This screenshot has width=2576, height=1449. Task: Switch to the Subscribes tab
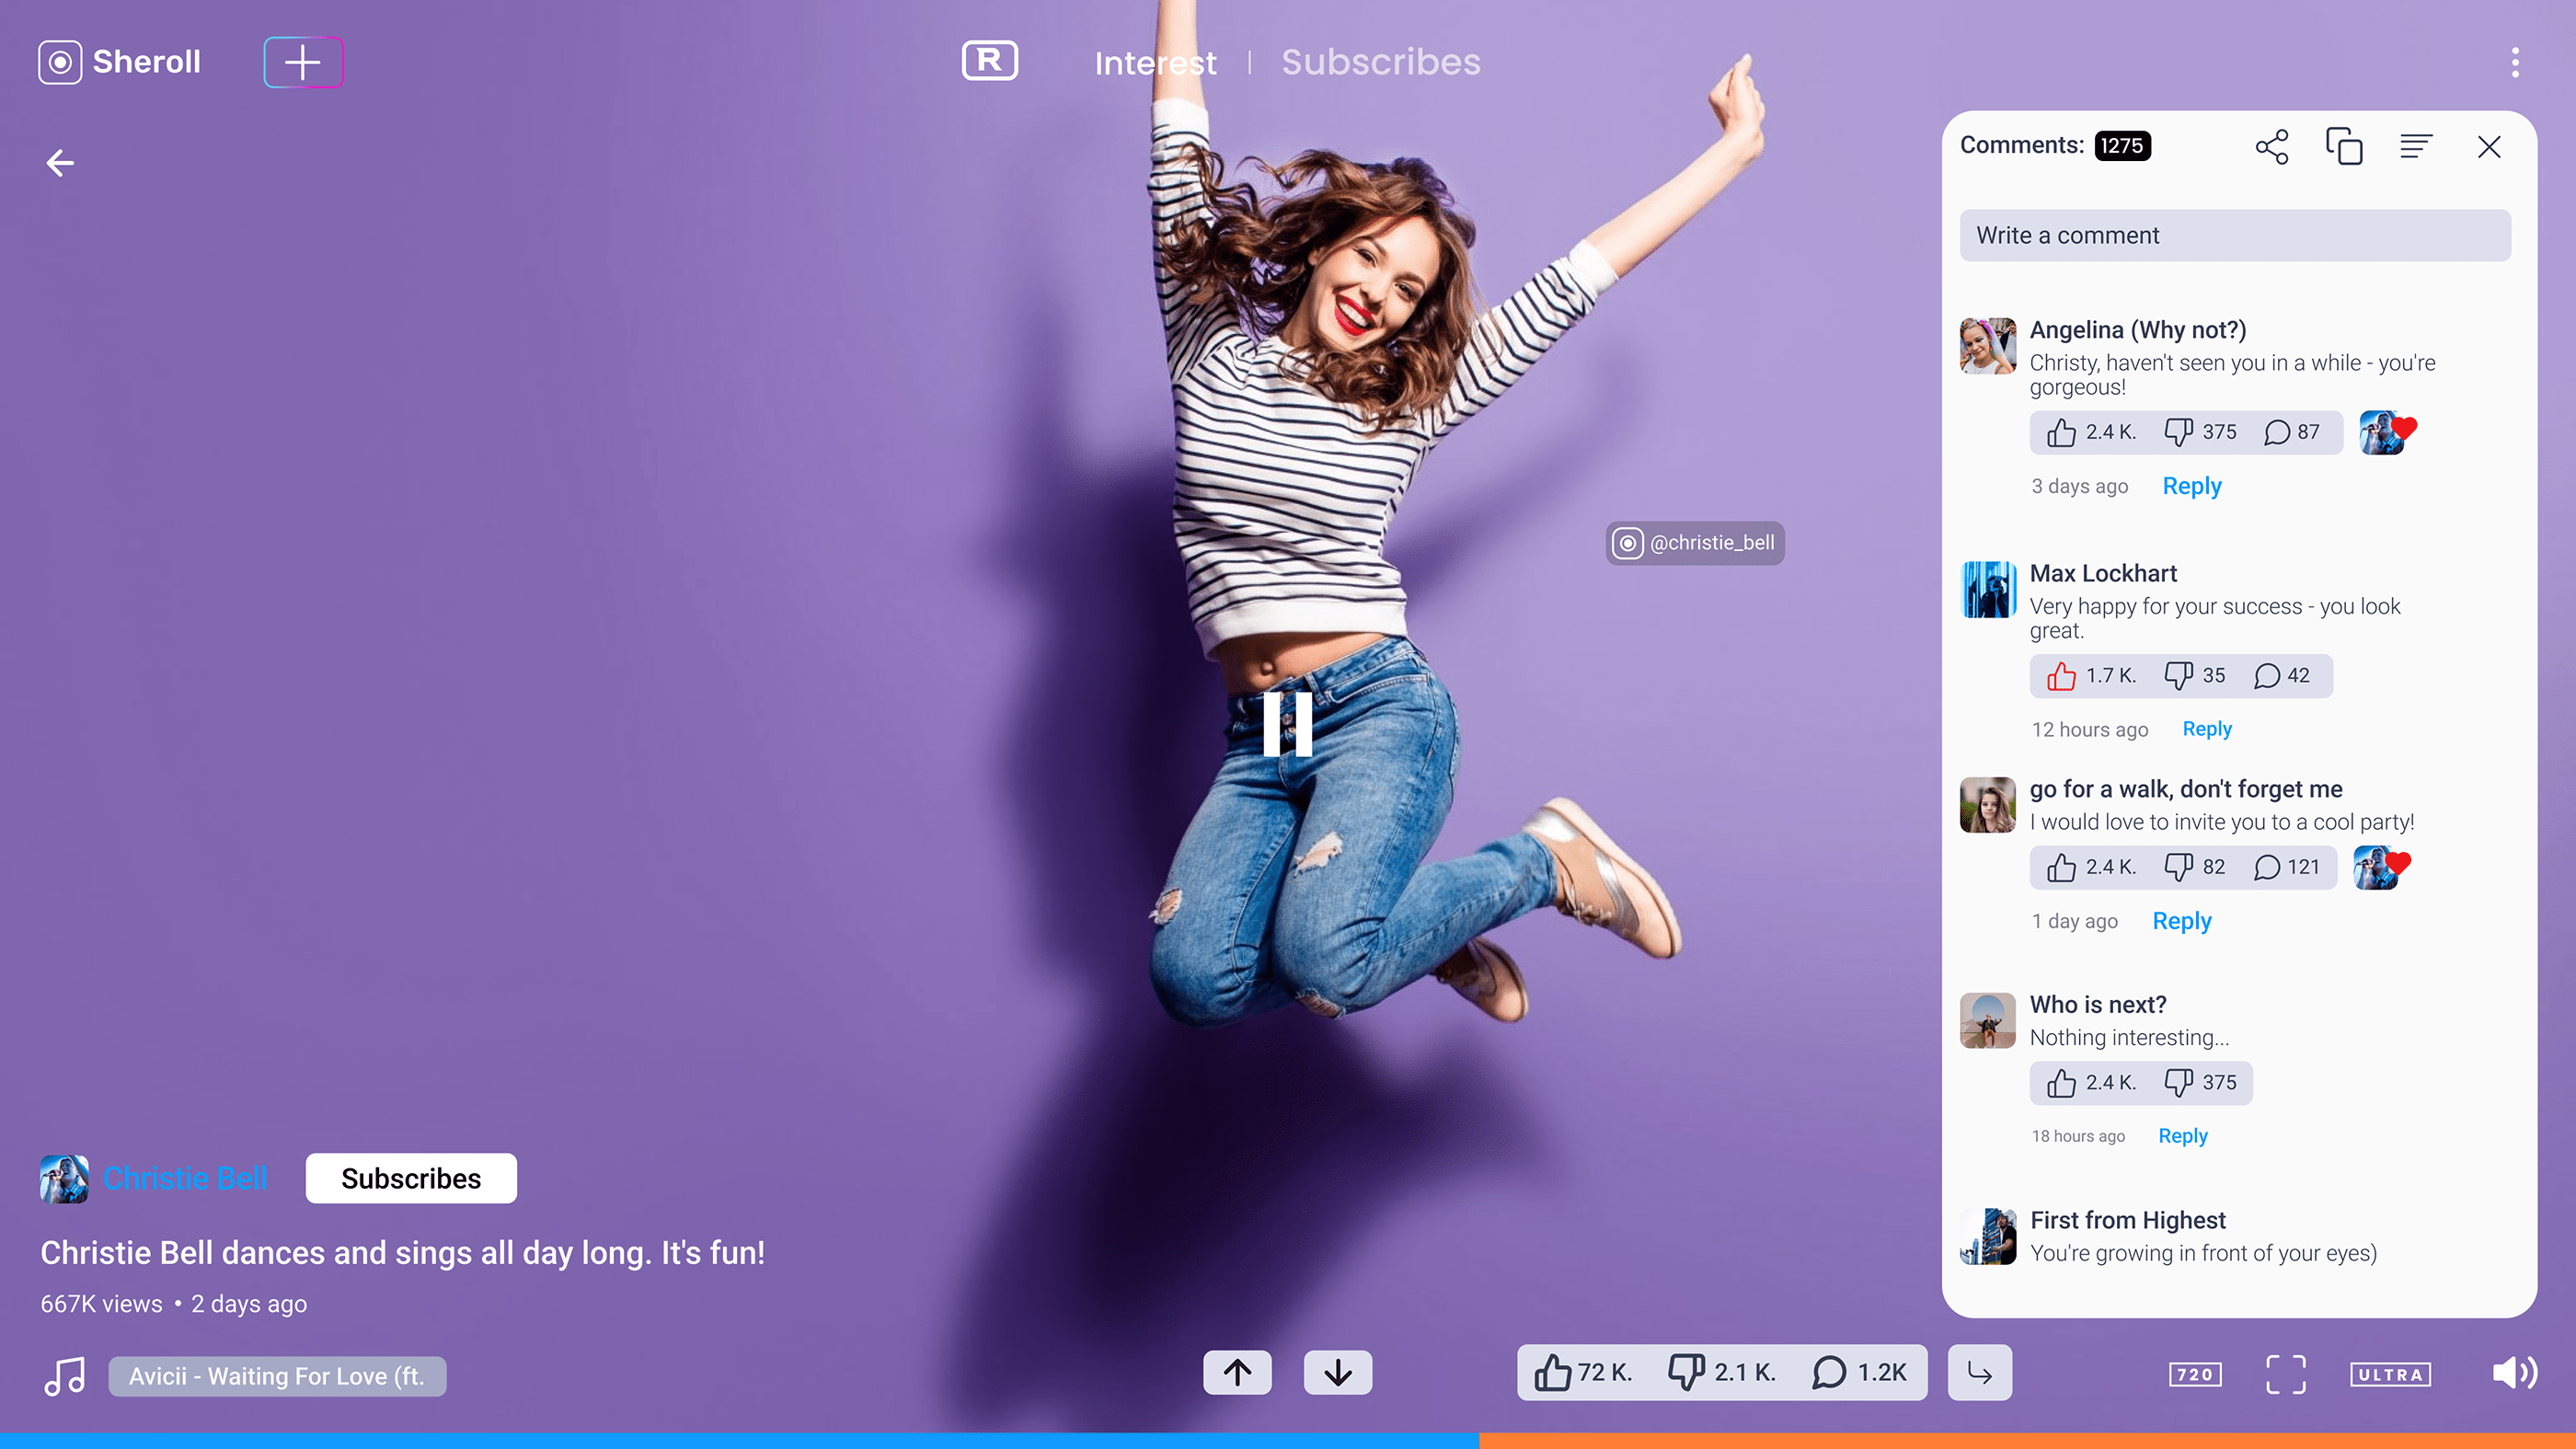(1380, 62)
